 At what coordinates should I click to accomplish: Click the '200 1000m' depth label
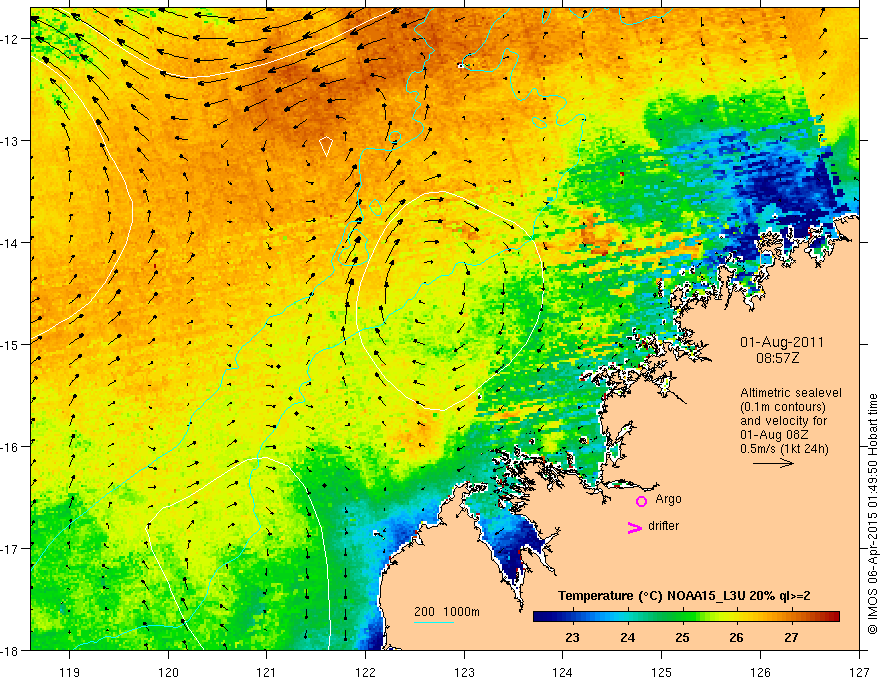pos(447,612)
